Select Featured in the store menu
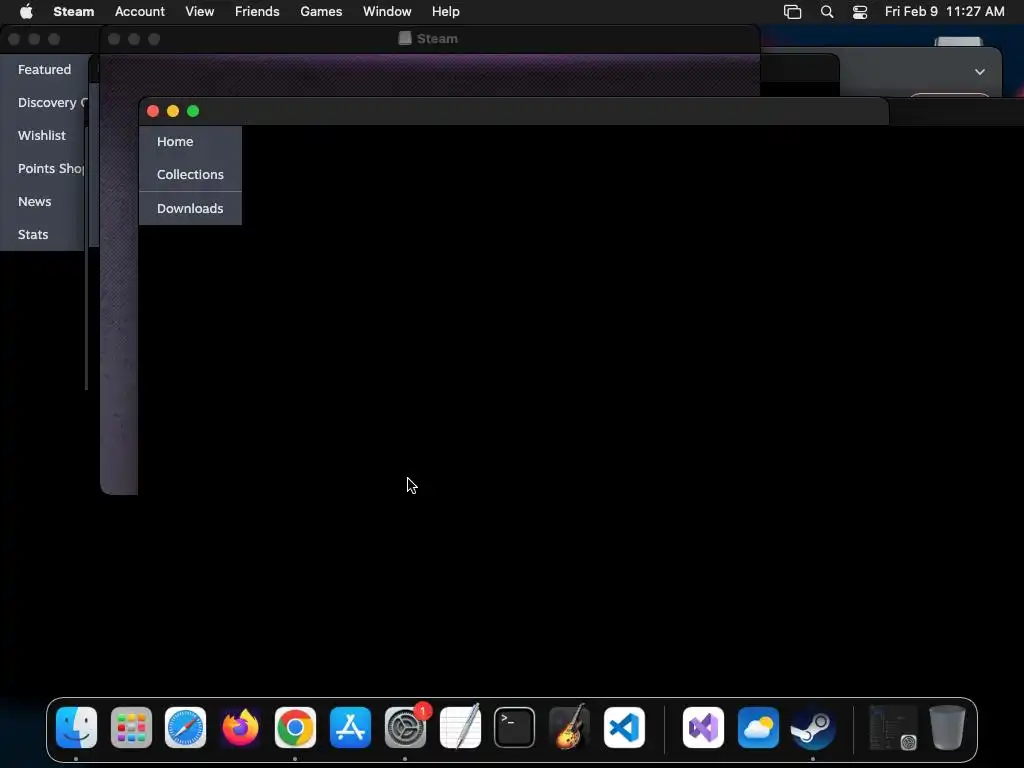The image size is (1024, 768). click(x=44, y=69)
